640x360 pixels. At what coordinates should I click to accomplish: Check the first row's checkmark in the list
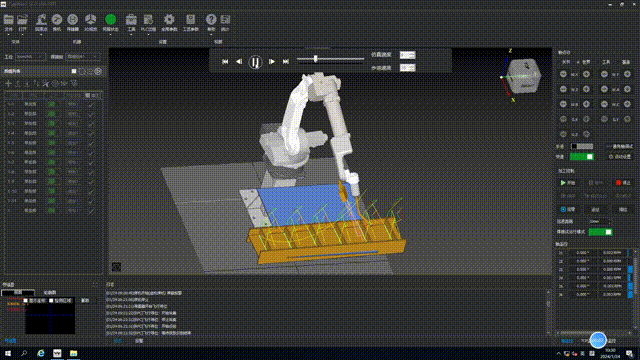[x=91, y=104]
